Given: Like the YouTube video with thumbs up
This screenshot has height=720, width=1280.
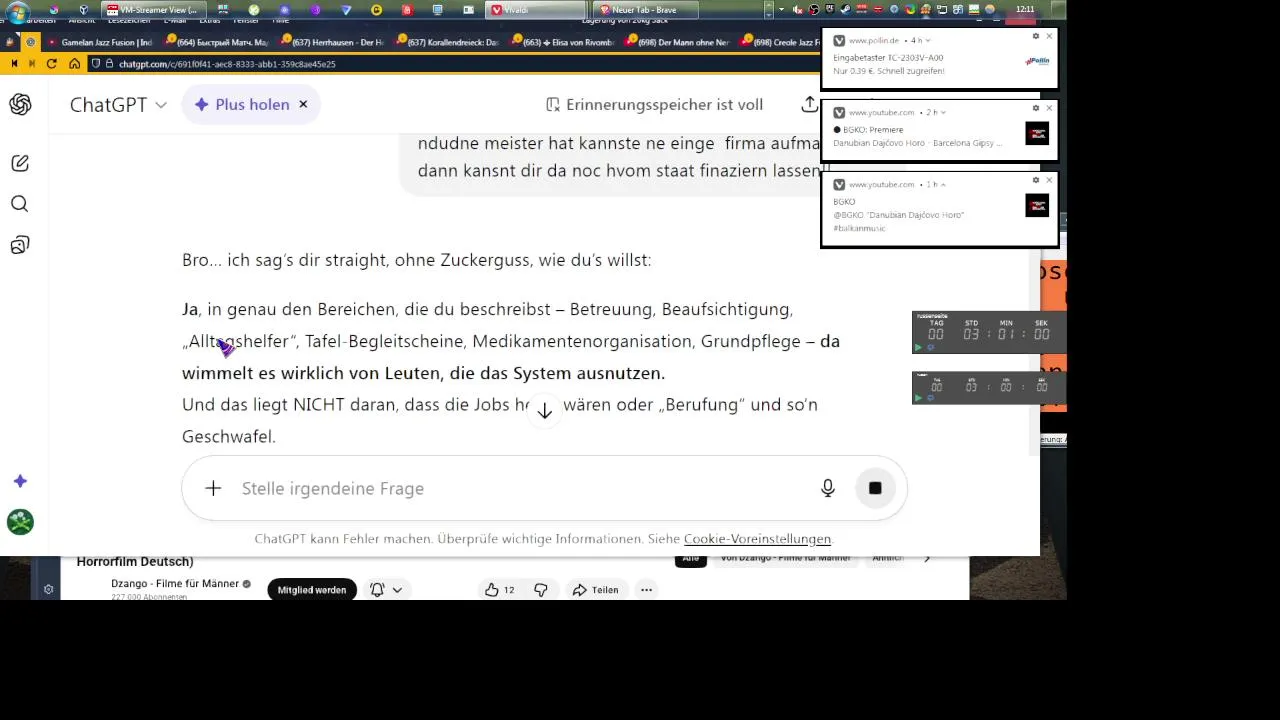Looking at the screenshot, I should pos(499,590).
